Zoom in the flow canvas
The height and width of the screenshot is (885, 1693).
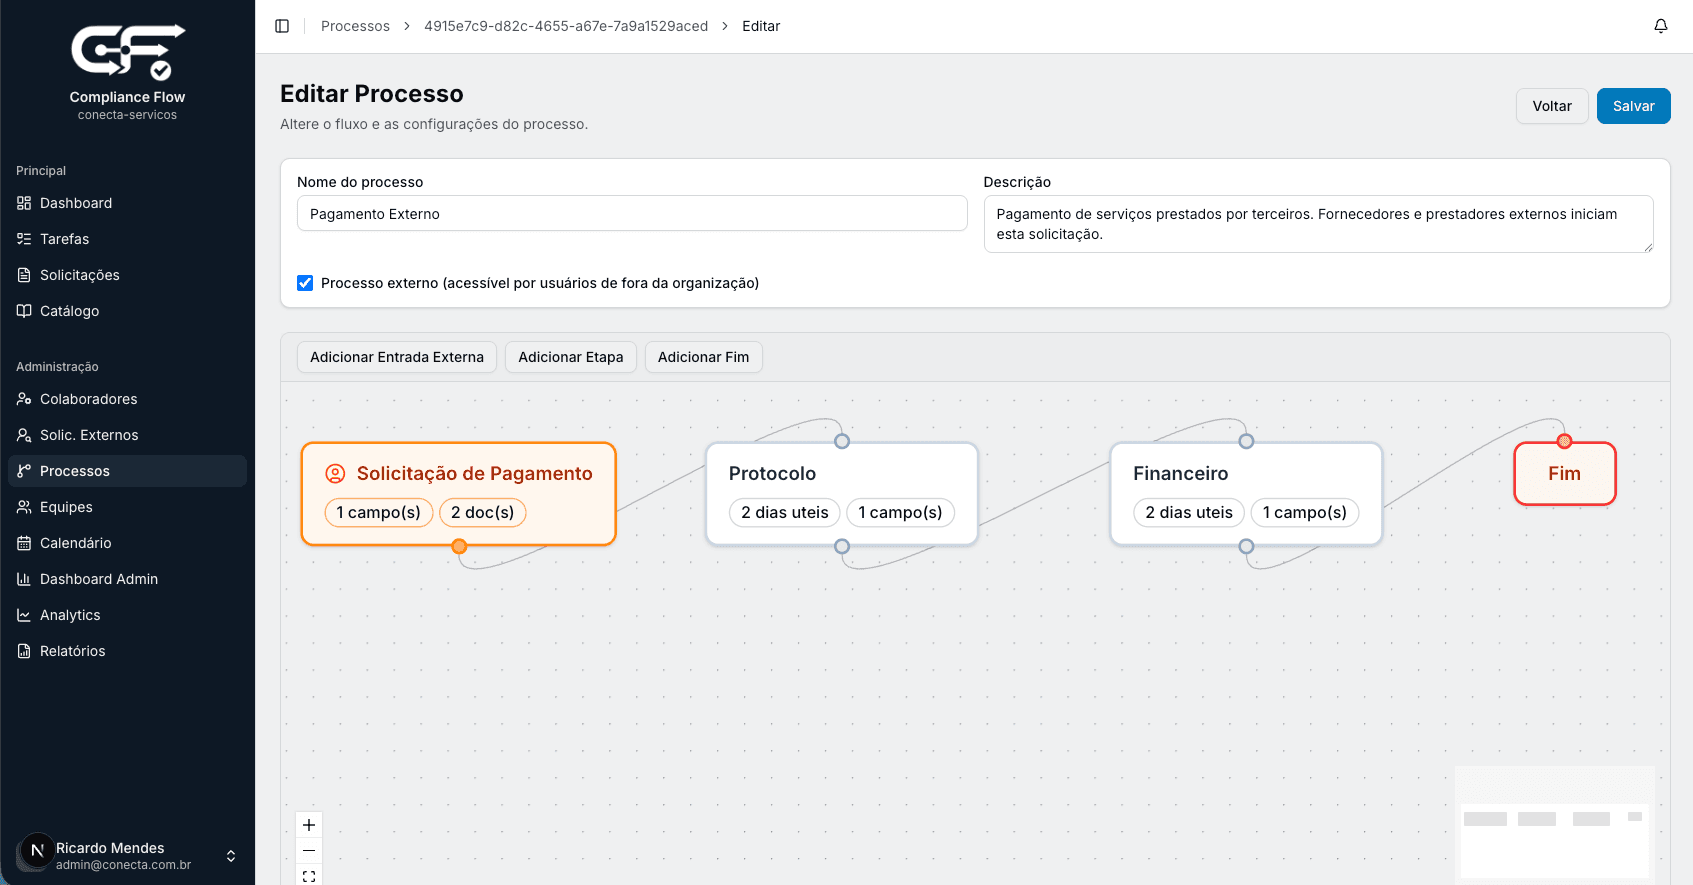(x=309, y=825)
